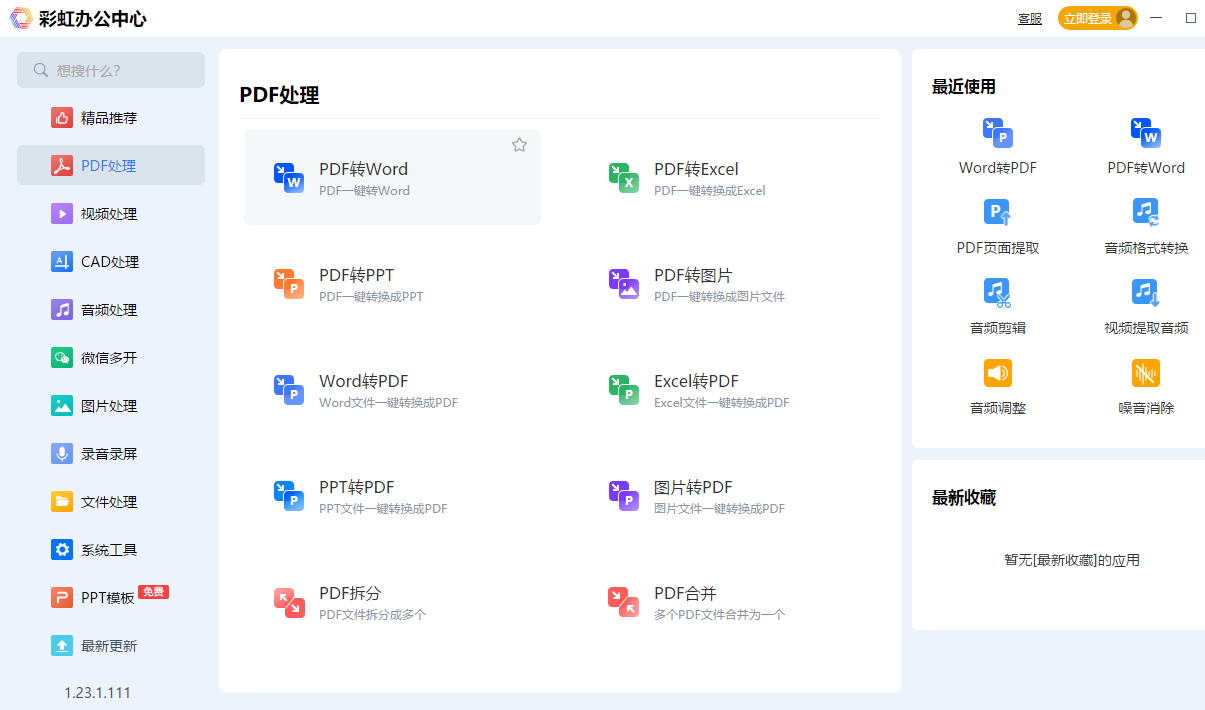Open 系统工具 in the sidebar

[111, 550]
